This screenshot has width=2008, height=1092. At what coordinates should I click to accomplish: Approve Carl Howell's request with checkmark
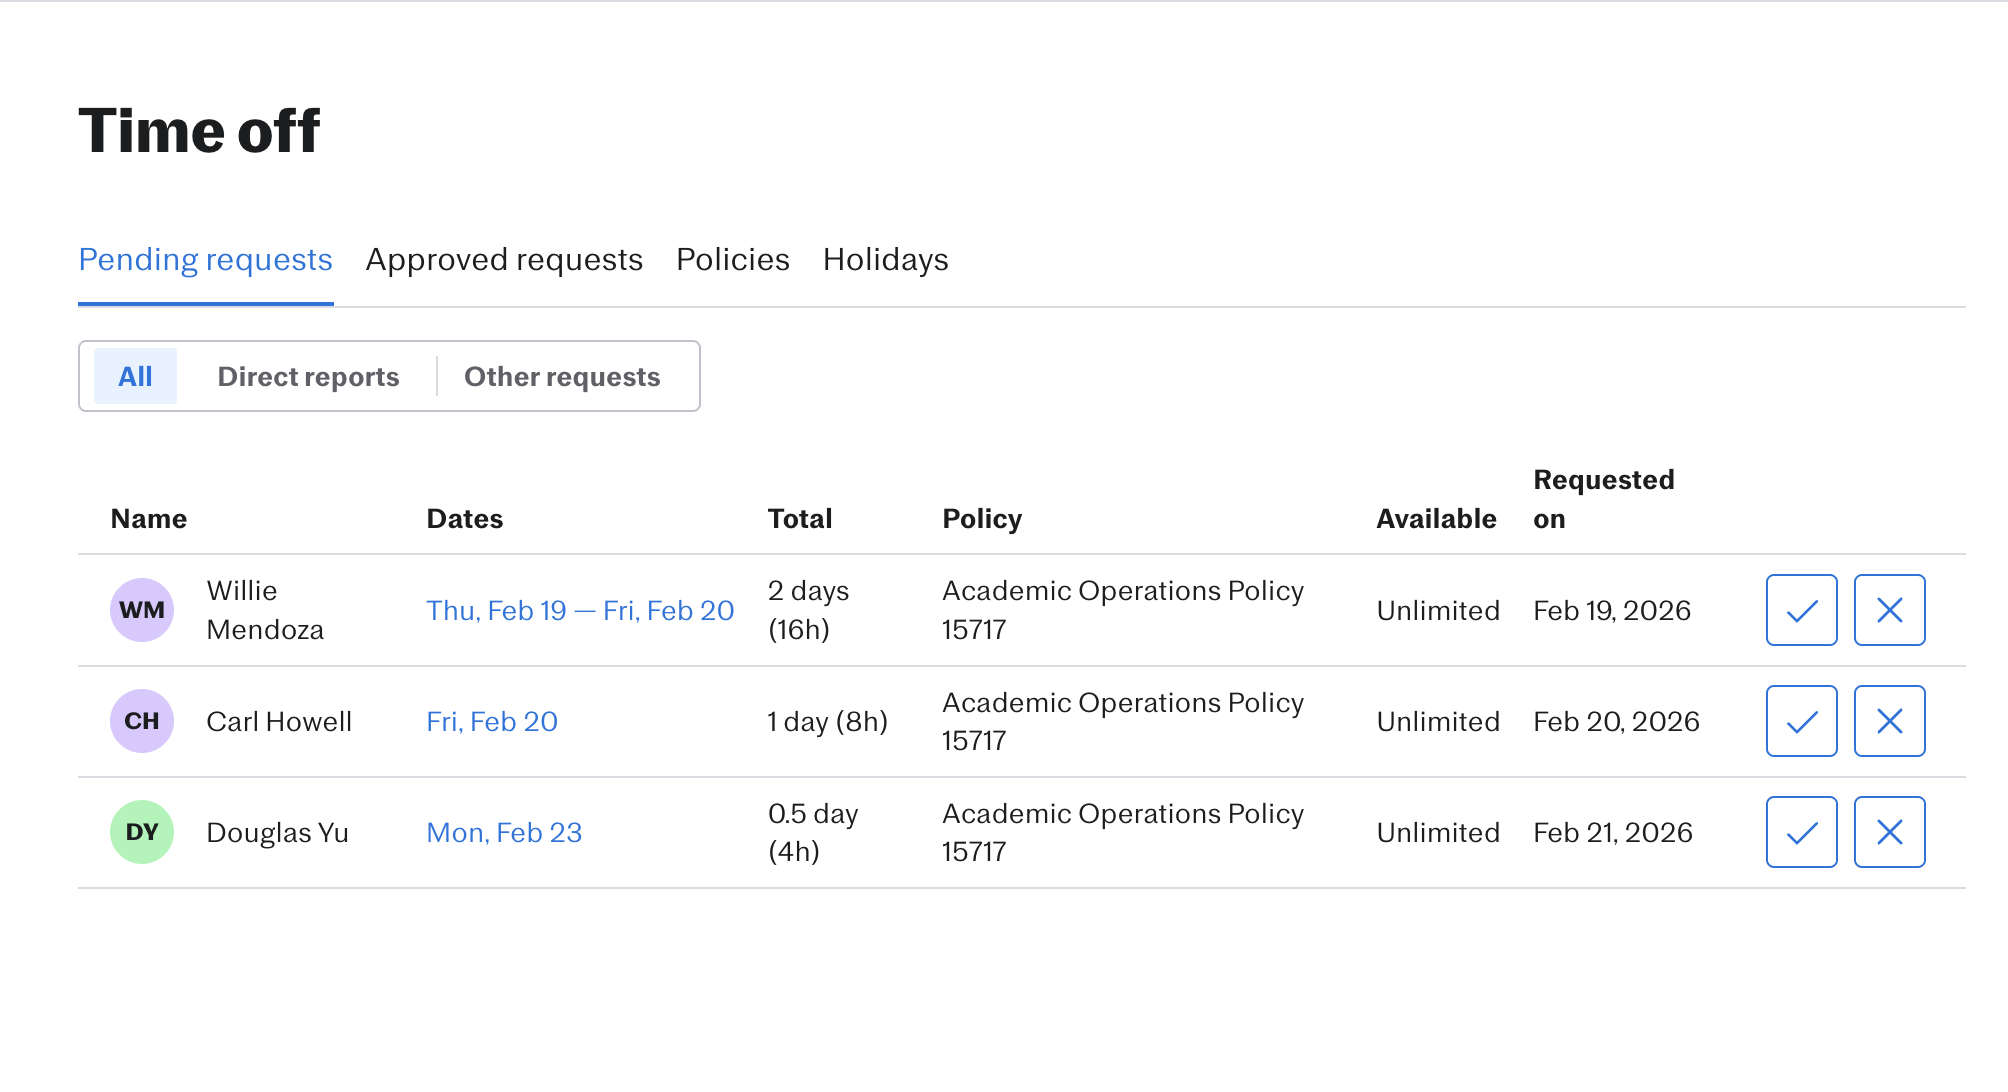click(x=1801, y=721)
